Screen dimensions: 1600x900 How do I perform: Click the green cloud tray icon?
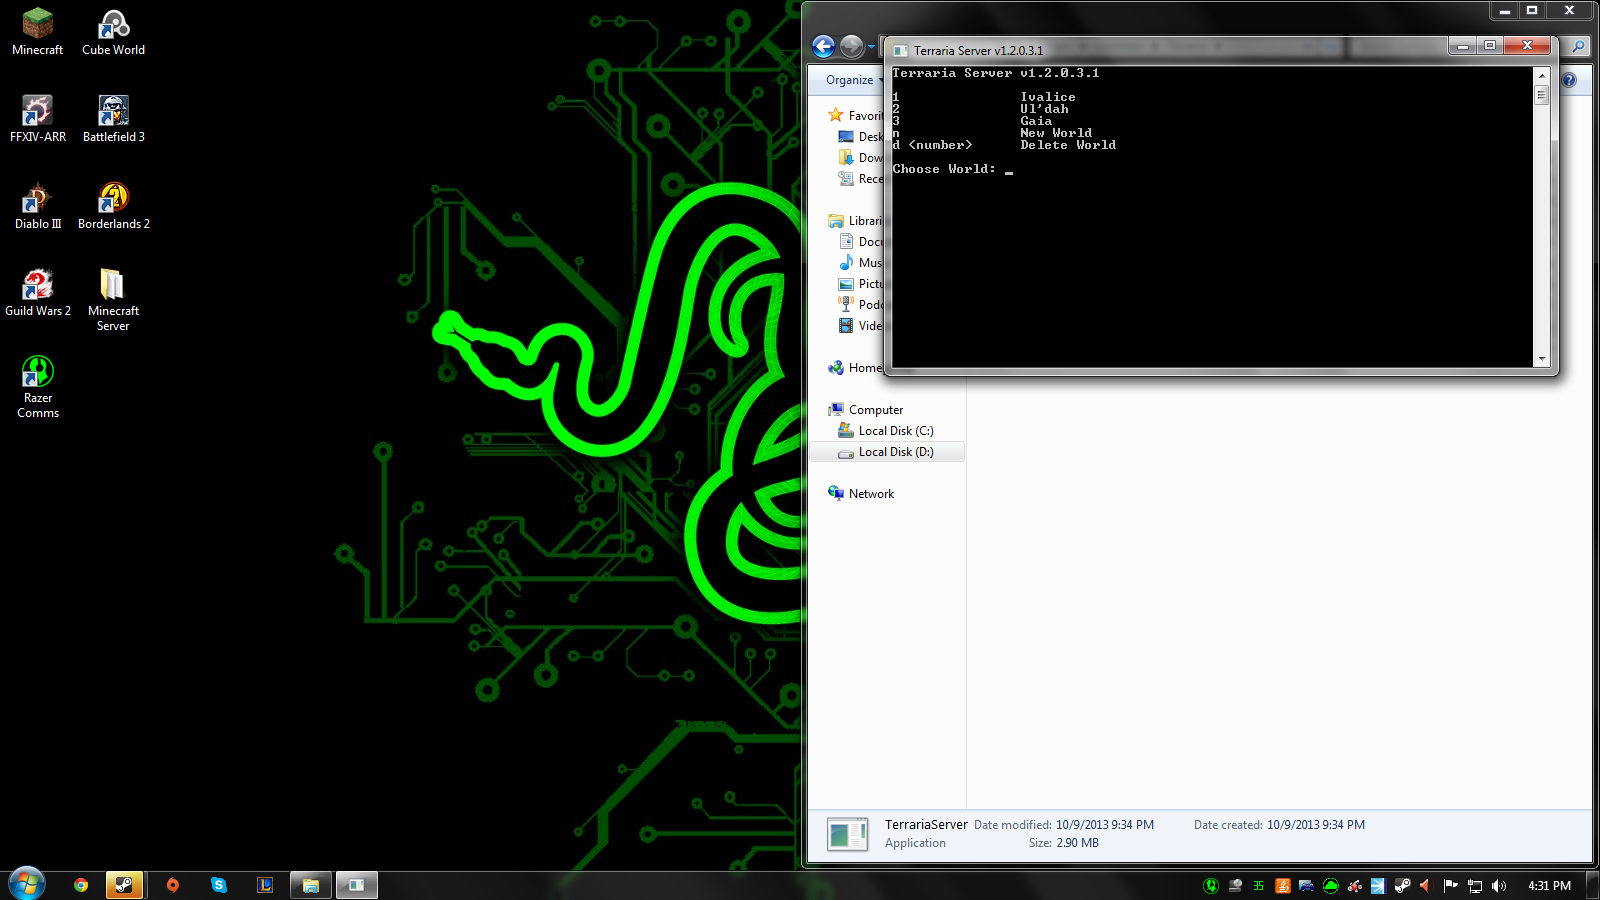click(x=1331, y=885)
